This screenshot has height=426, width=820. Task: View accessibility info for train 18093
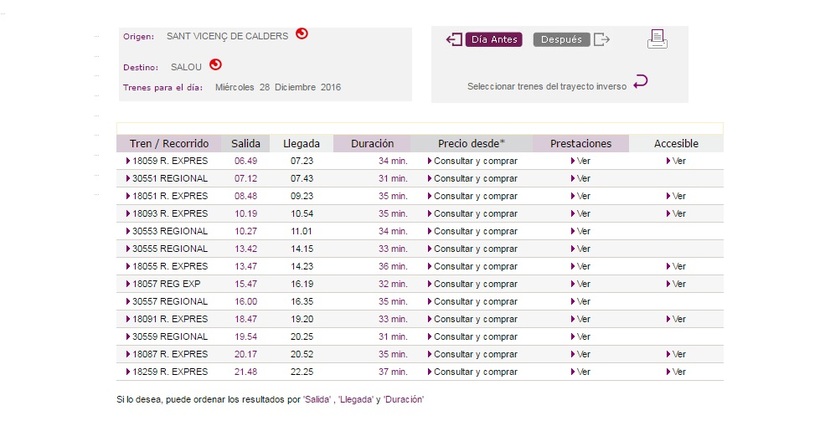pyautogui.click(x=676, y=214)
